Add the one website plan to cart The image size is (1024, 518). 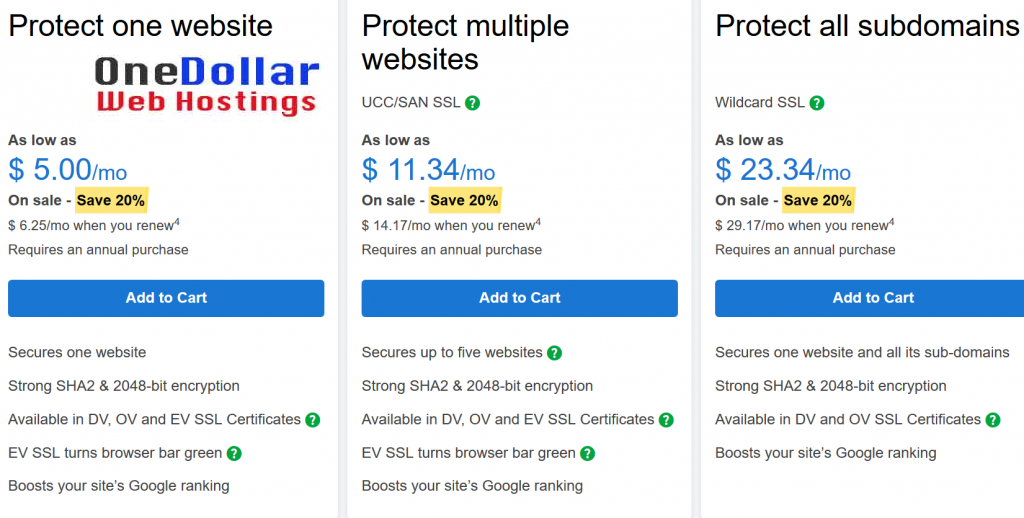(x=166, y=298)
